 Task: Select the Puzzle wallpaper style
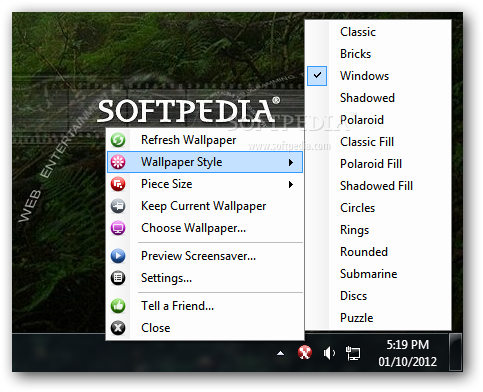(x=378, y=318)
